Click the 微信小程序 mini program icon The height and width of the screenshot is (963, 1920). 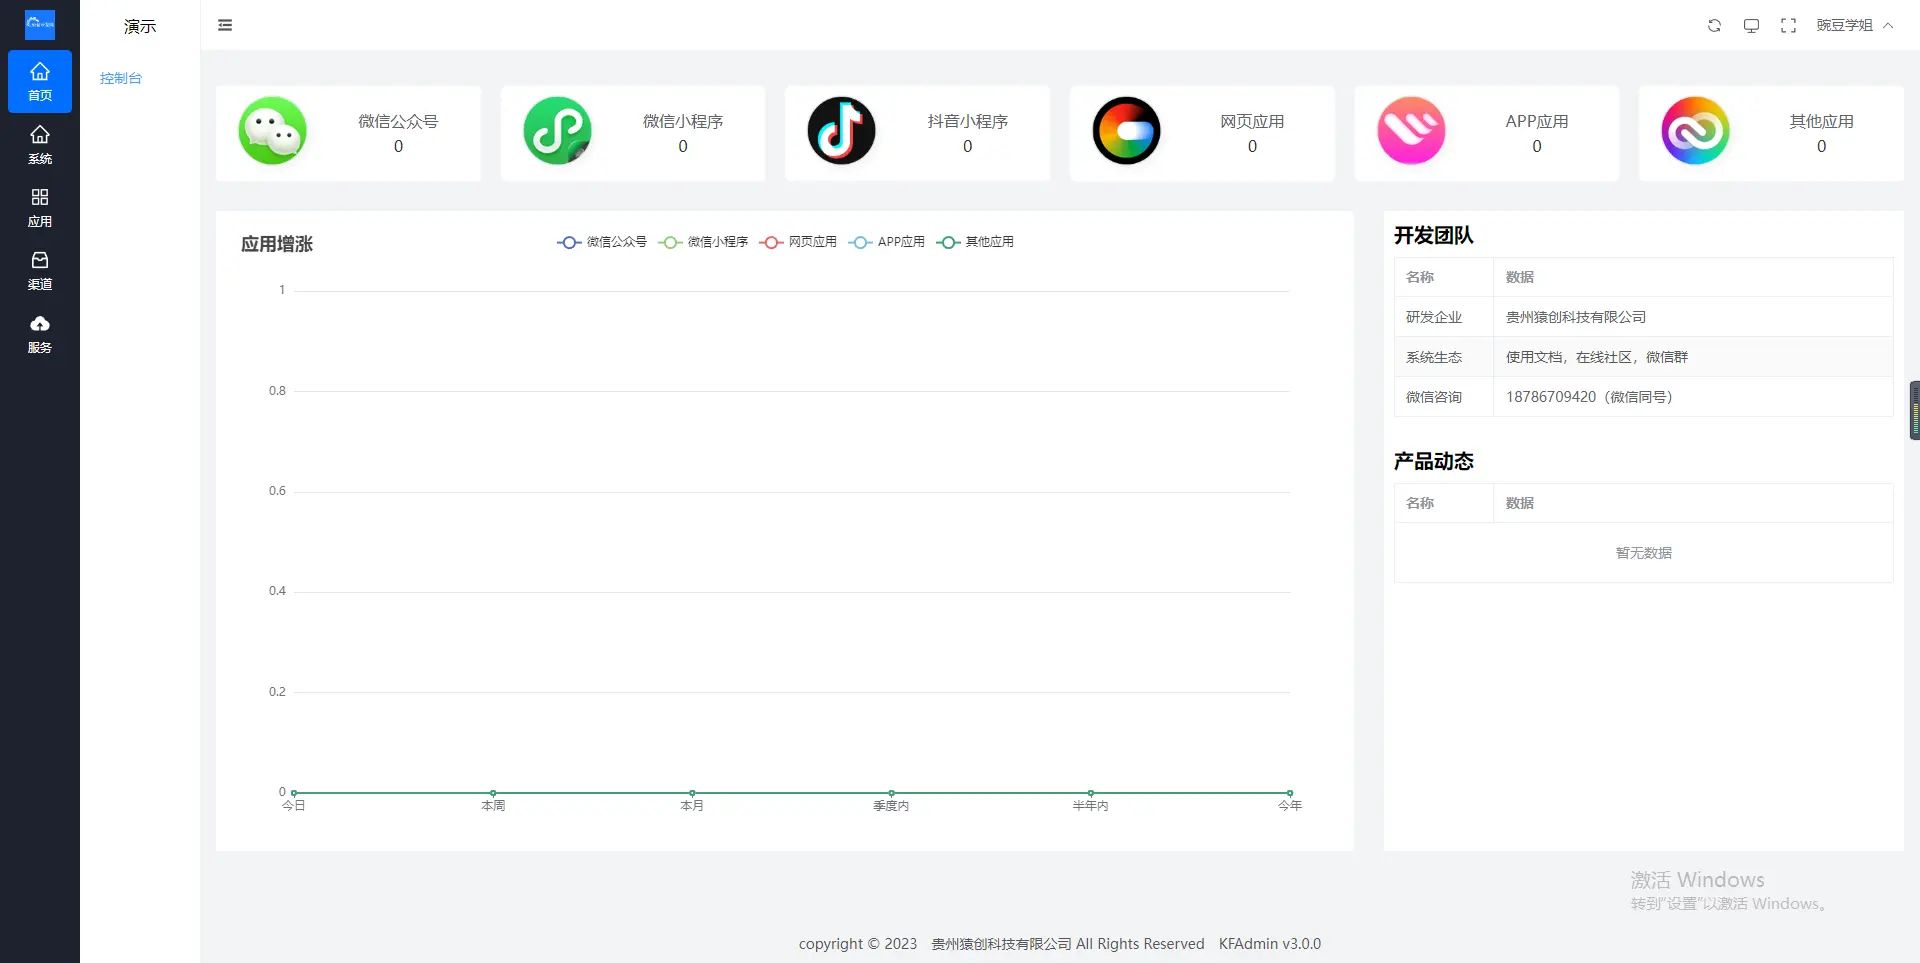click(x=557, y=131)
